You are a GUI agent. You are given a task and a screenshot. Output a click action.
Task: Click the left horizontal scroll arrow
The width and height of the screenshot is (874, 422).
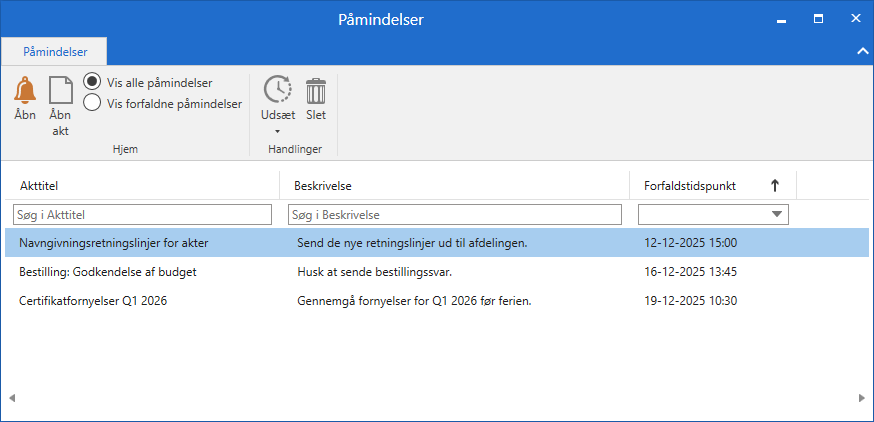[12, 398]
